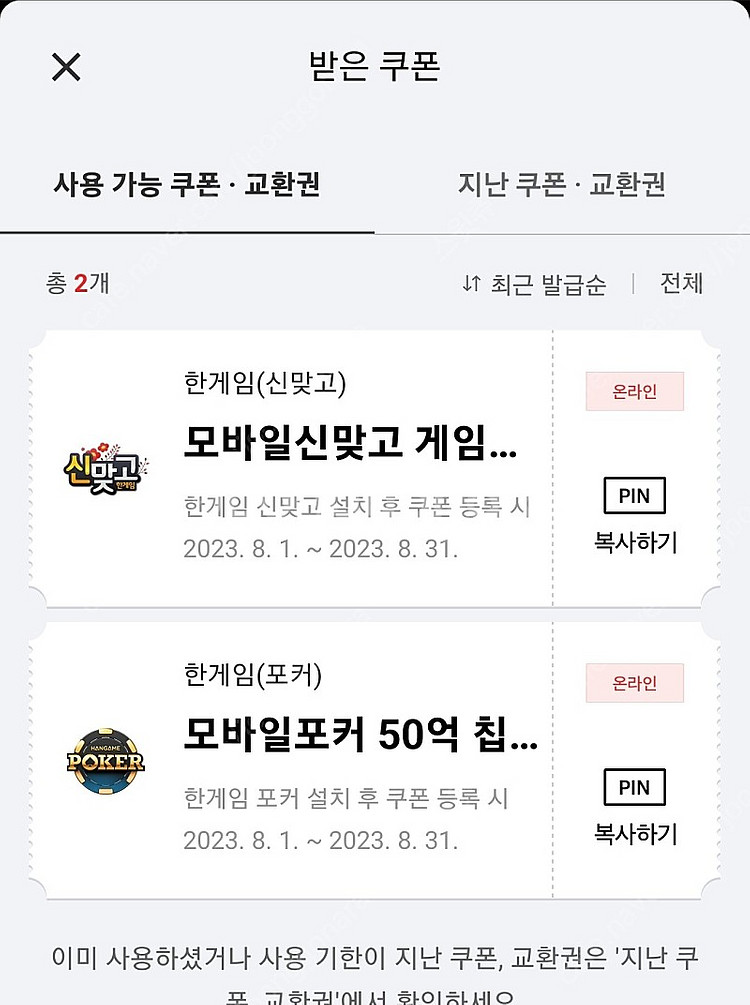Close the 받은 쿠폰 screen with X
This screenshot has height=1005, width=750.
(x=66, y=67)
